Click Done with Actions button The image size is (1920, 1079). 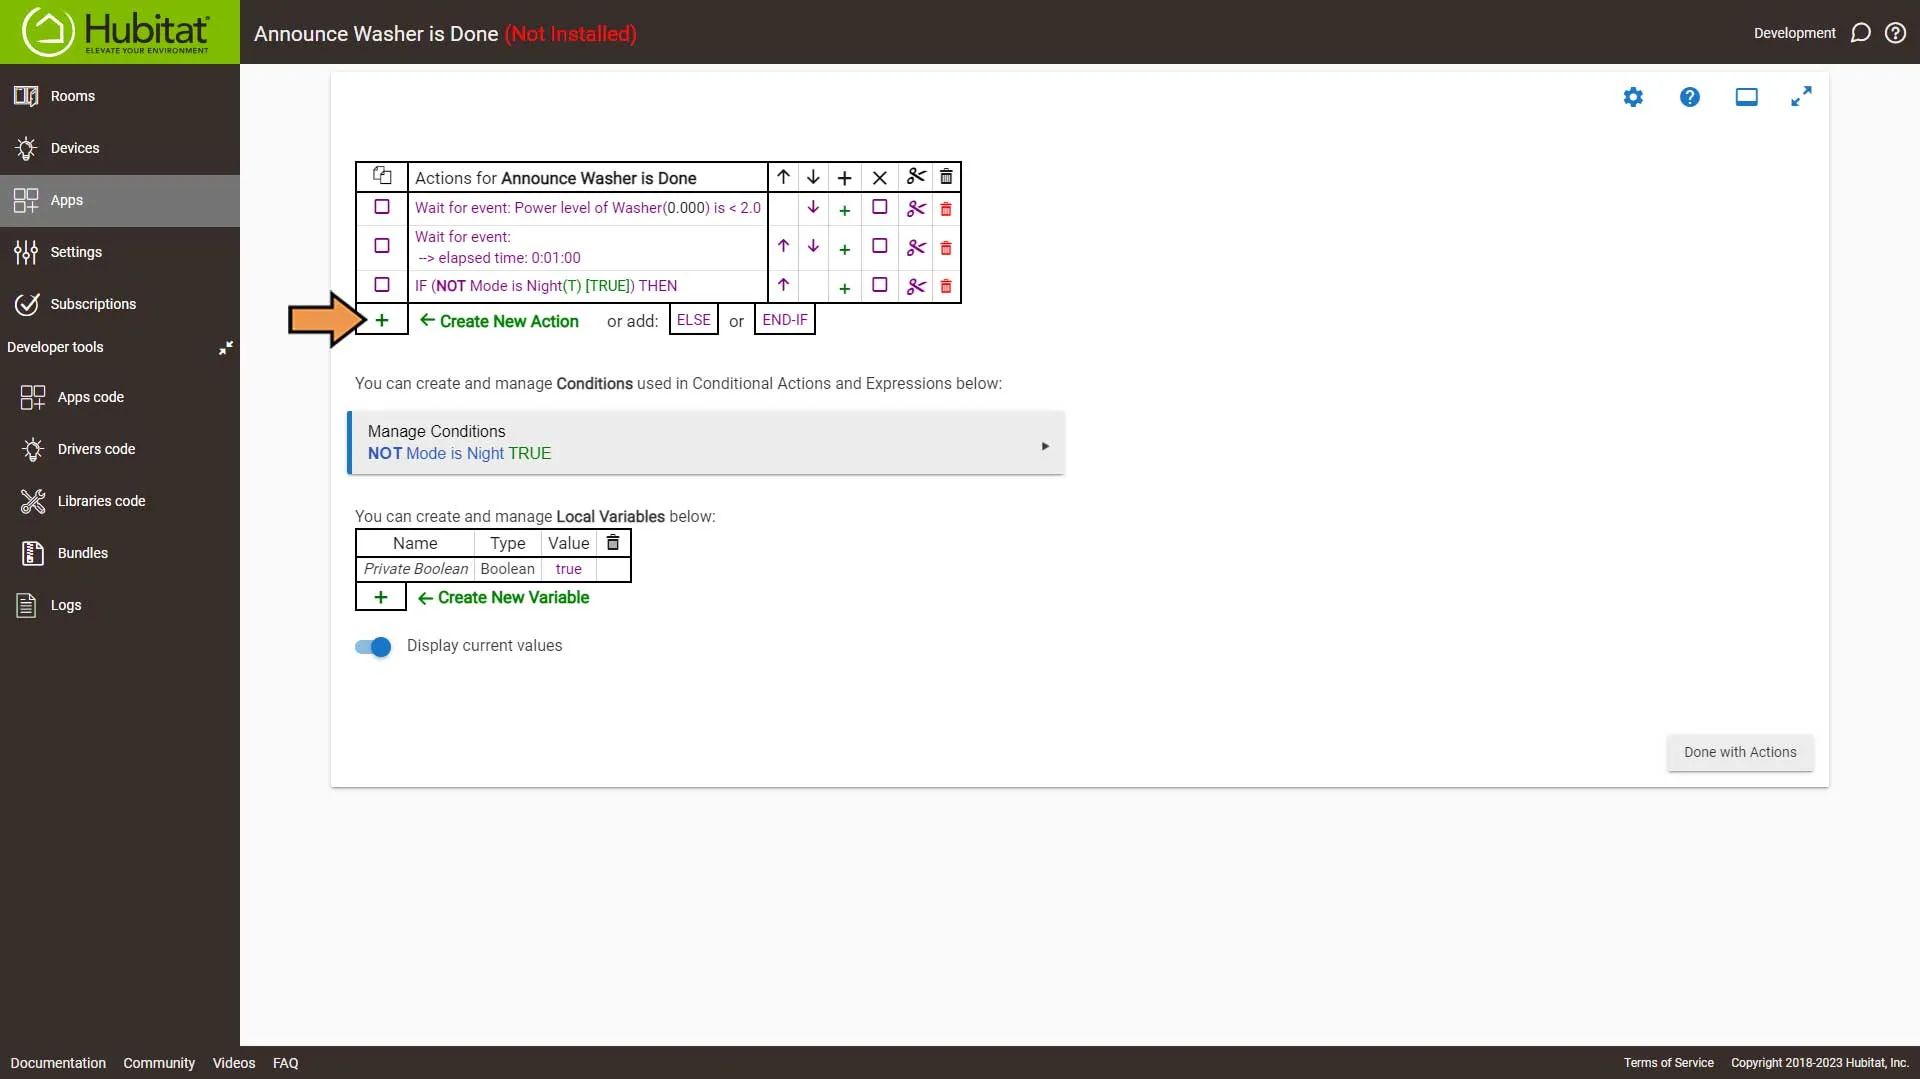pyautogui.click(x=1740, y=752)
